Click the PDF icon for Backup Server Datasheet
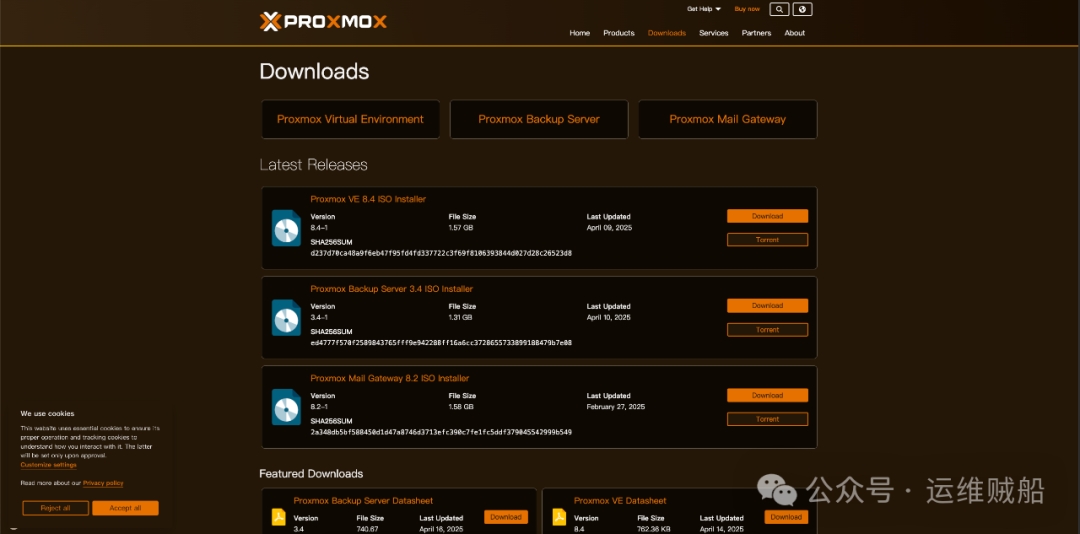 click(x=279, y=517)
